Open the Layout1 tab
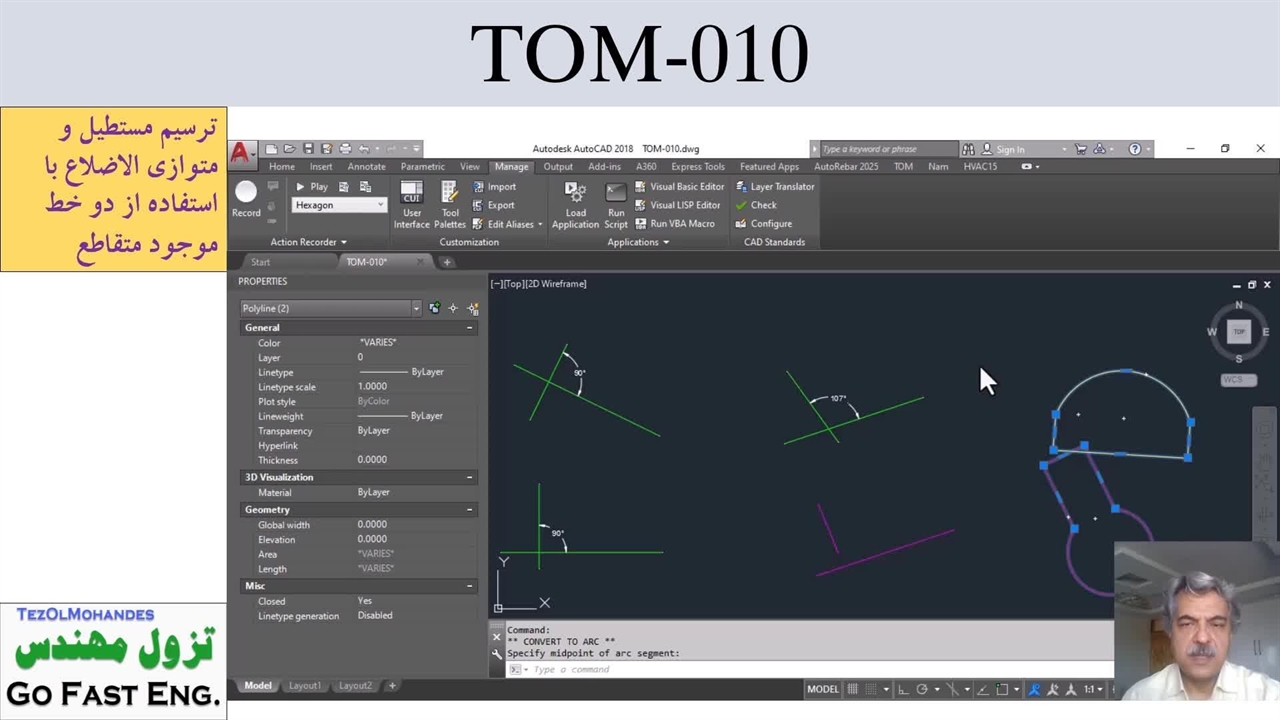This screenshot has height=720, width=1280. [x=305, y=686]
